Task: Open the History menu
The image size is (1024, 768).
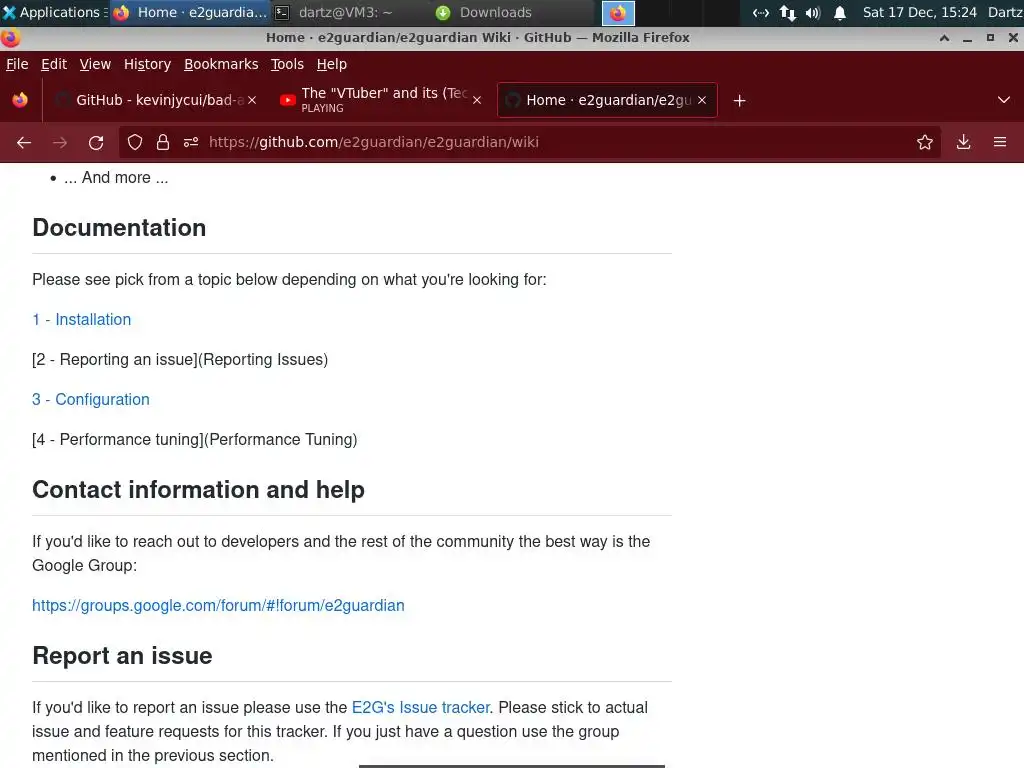Action: point(147,64)
